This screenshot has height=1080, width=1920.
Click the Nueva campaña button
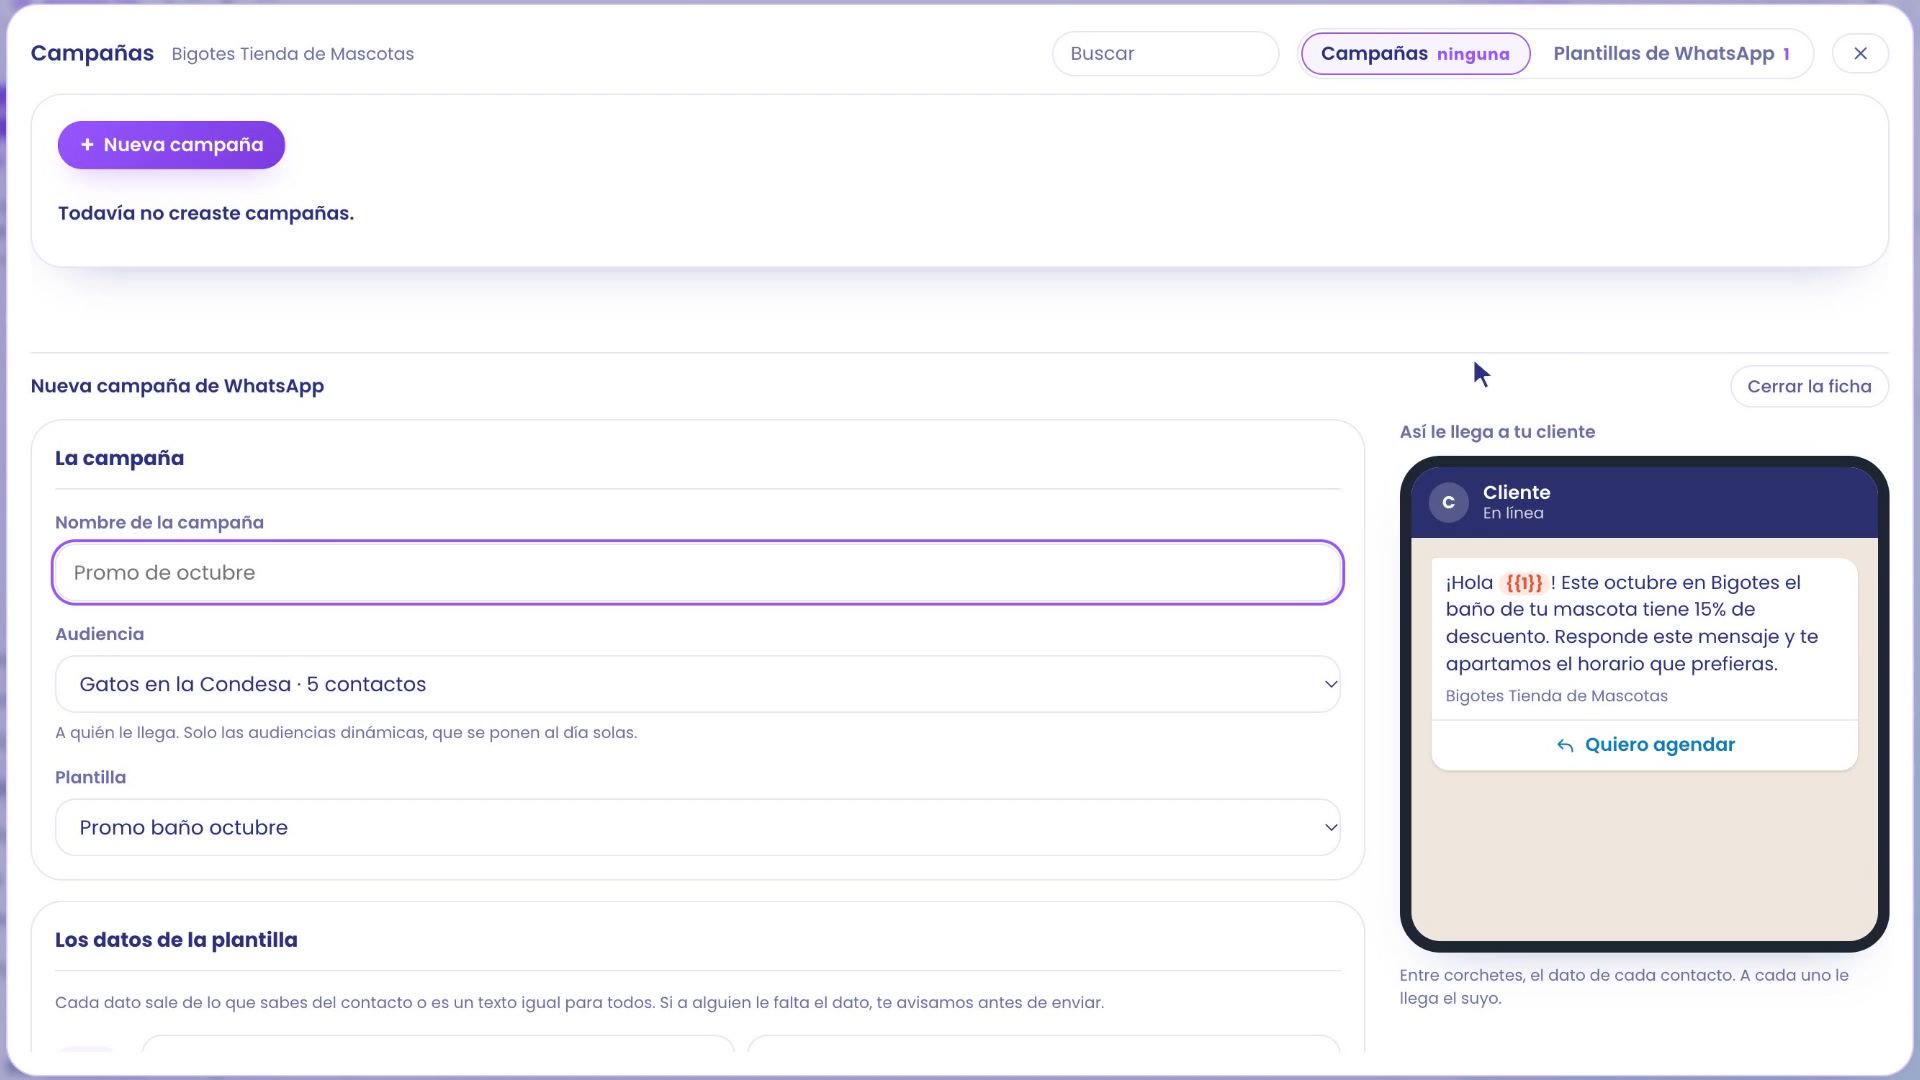[171, 145]
